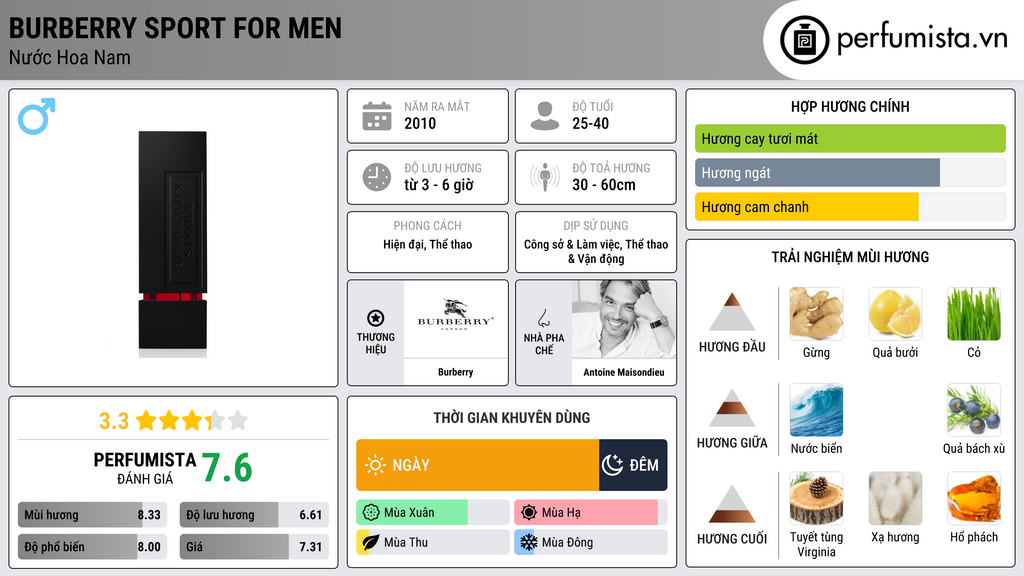Select the Ngày daytime bar segment

pos(477,465)
